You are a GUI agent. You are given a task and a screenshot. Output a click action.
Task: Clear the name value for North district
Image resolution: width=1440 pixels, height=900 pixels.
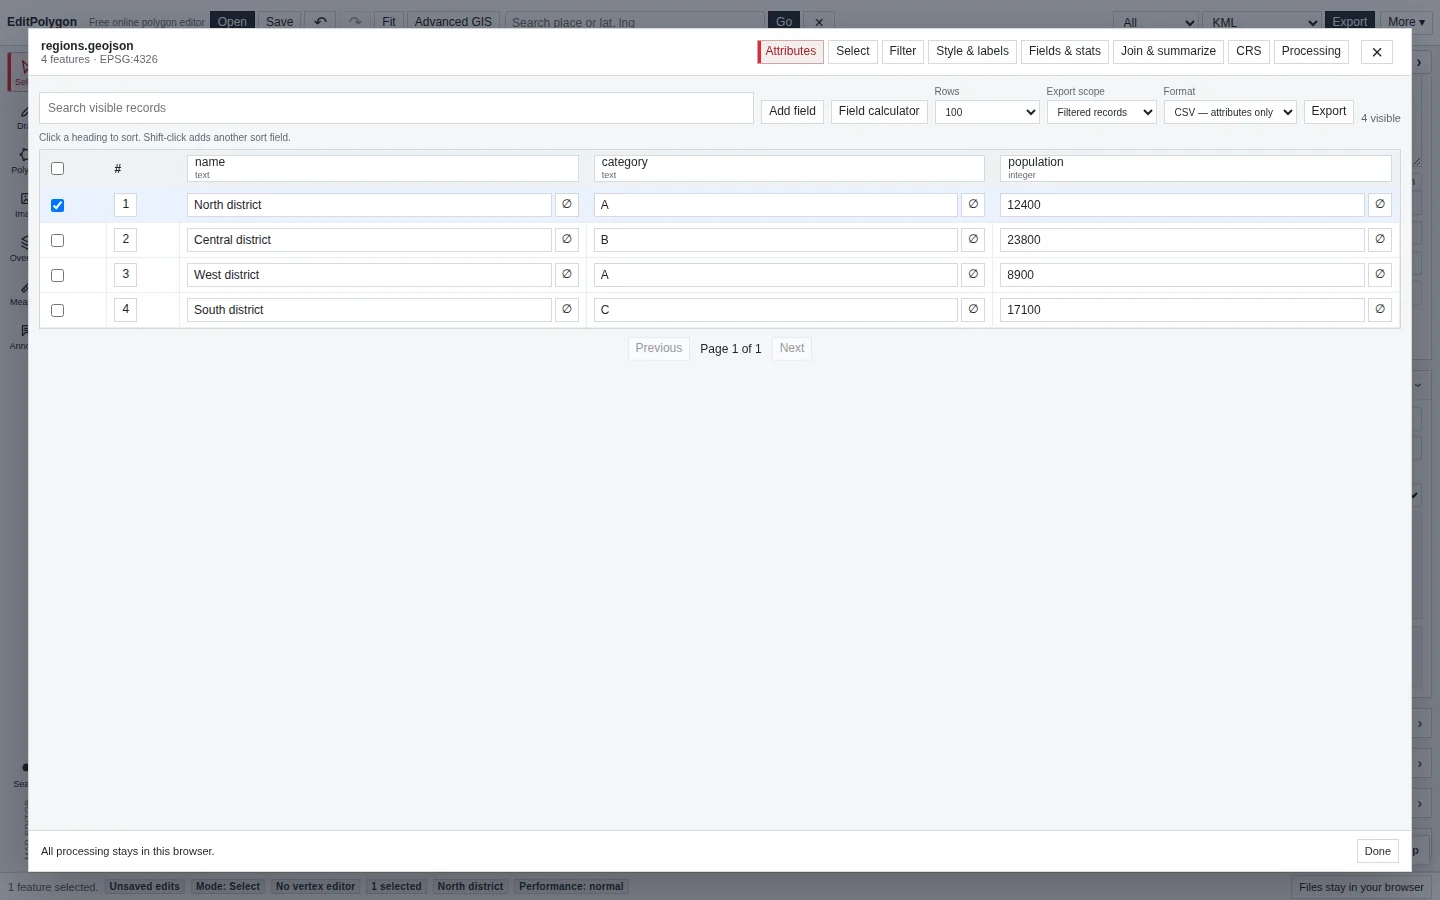click(x=567, y=205)
